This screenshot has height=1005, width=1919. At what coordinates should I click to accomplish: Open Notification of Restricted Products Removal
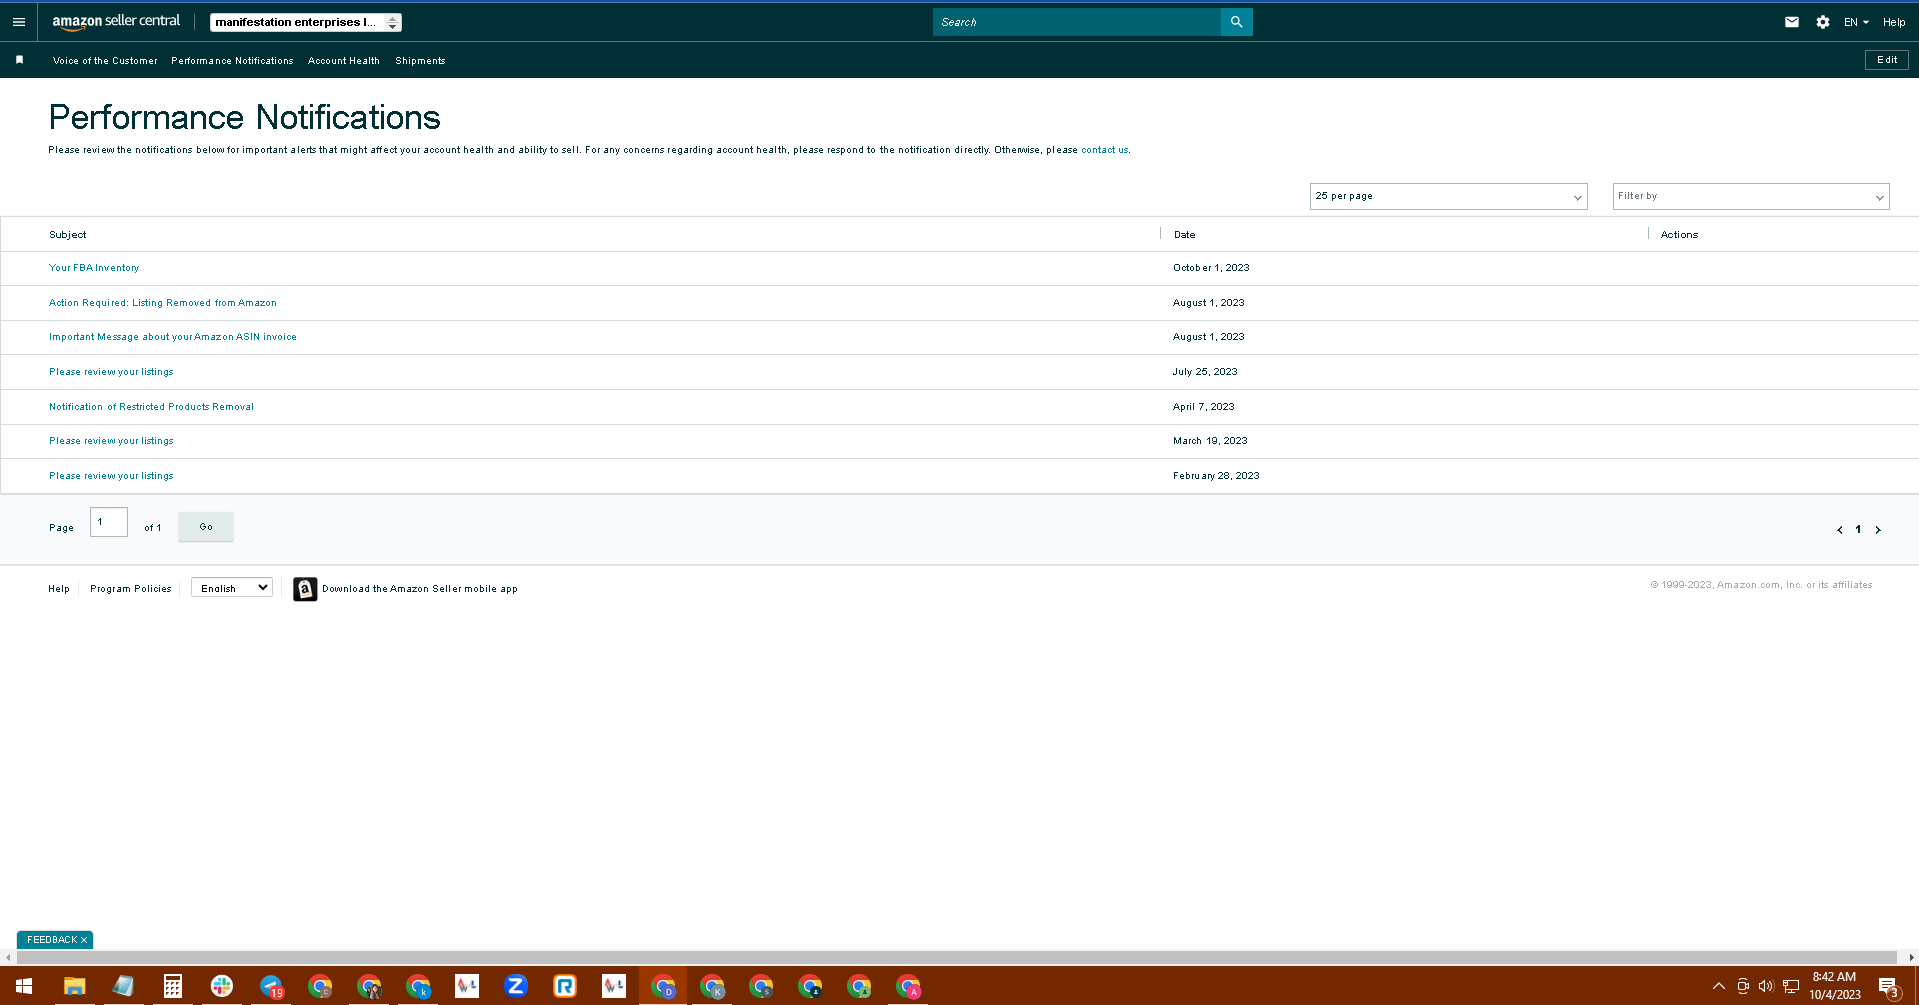pos(151,407)
